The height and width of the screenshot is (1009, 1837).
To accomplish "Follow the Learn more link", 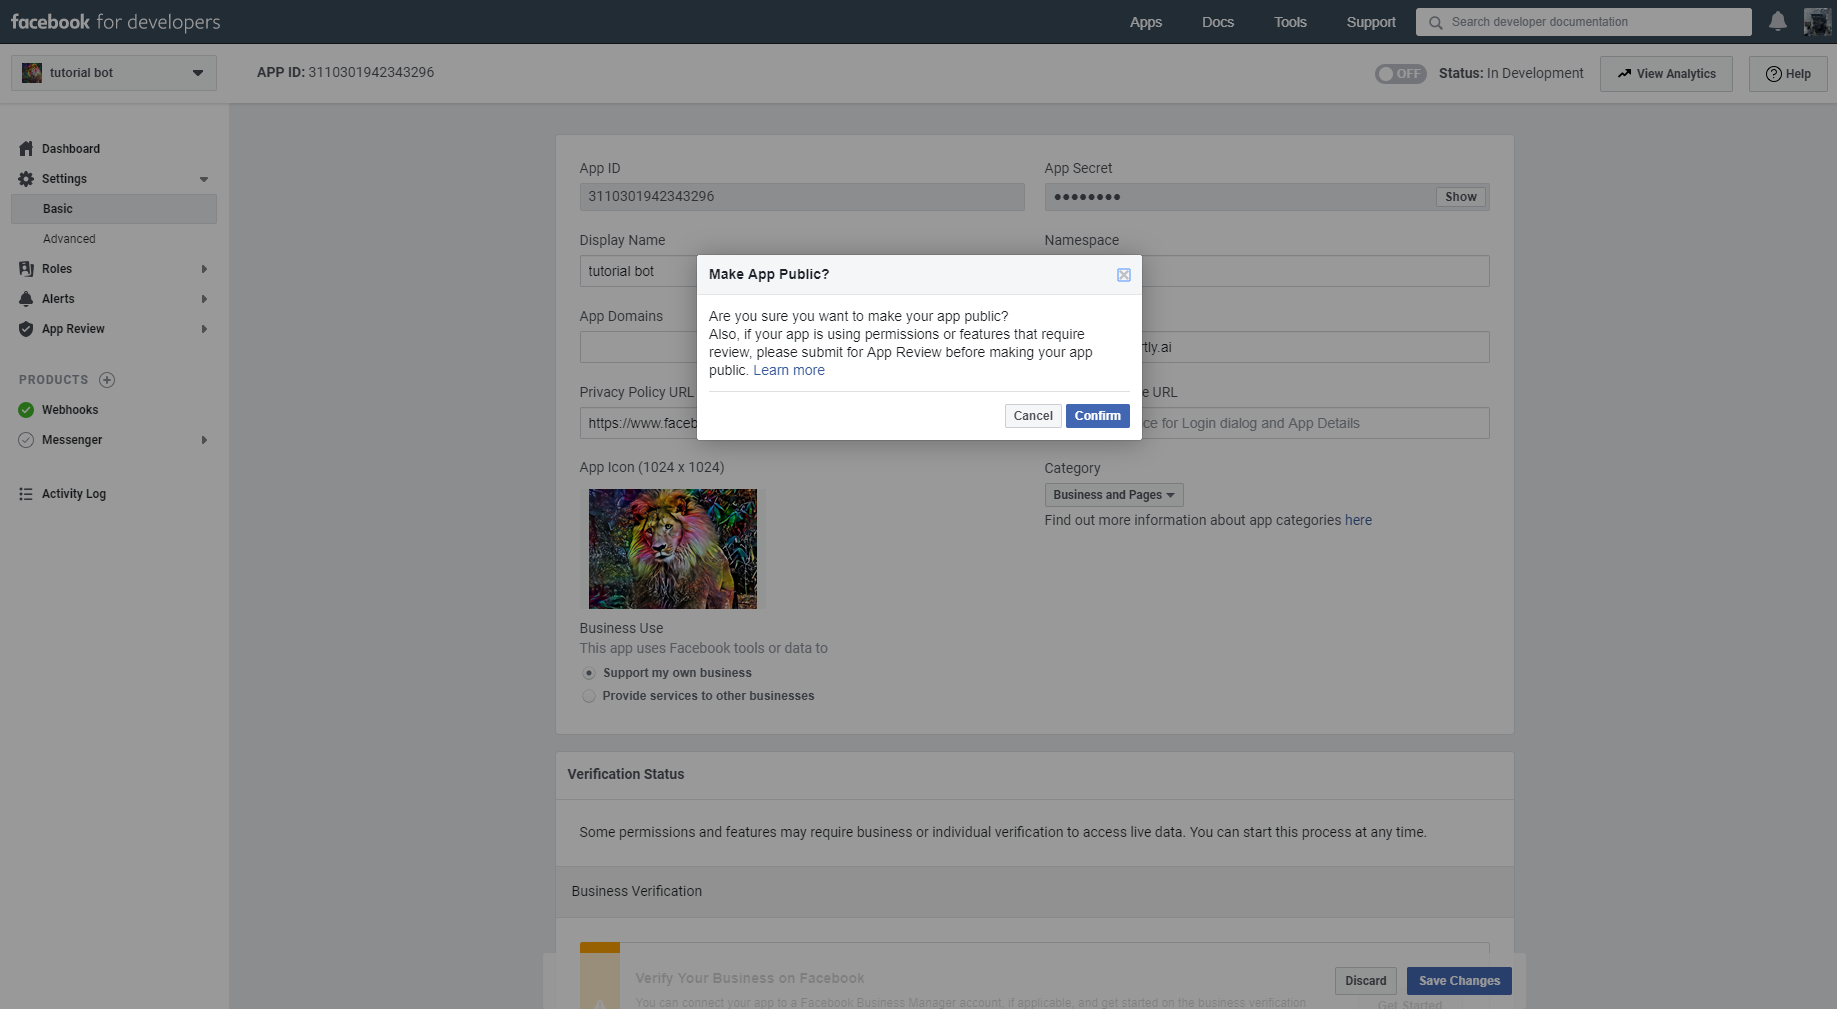I will coord(789,370).
